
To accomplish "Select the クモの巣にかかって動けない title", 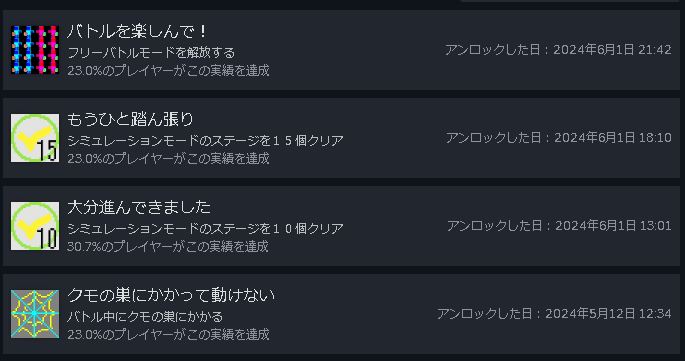I will (171, 295).
